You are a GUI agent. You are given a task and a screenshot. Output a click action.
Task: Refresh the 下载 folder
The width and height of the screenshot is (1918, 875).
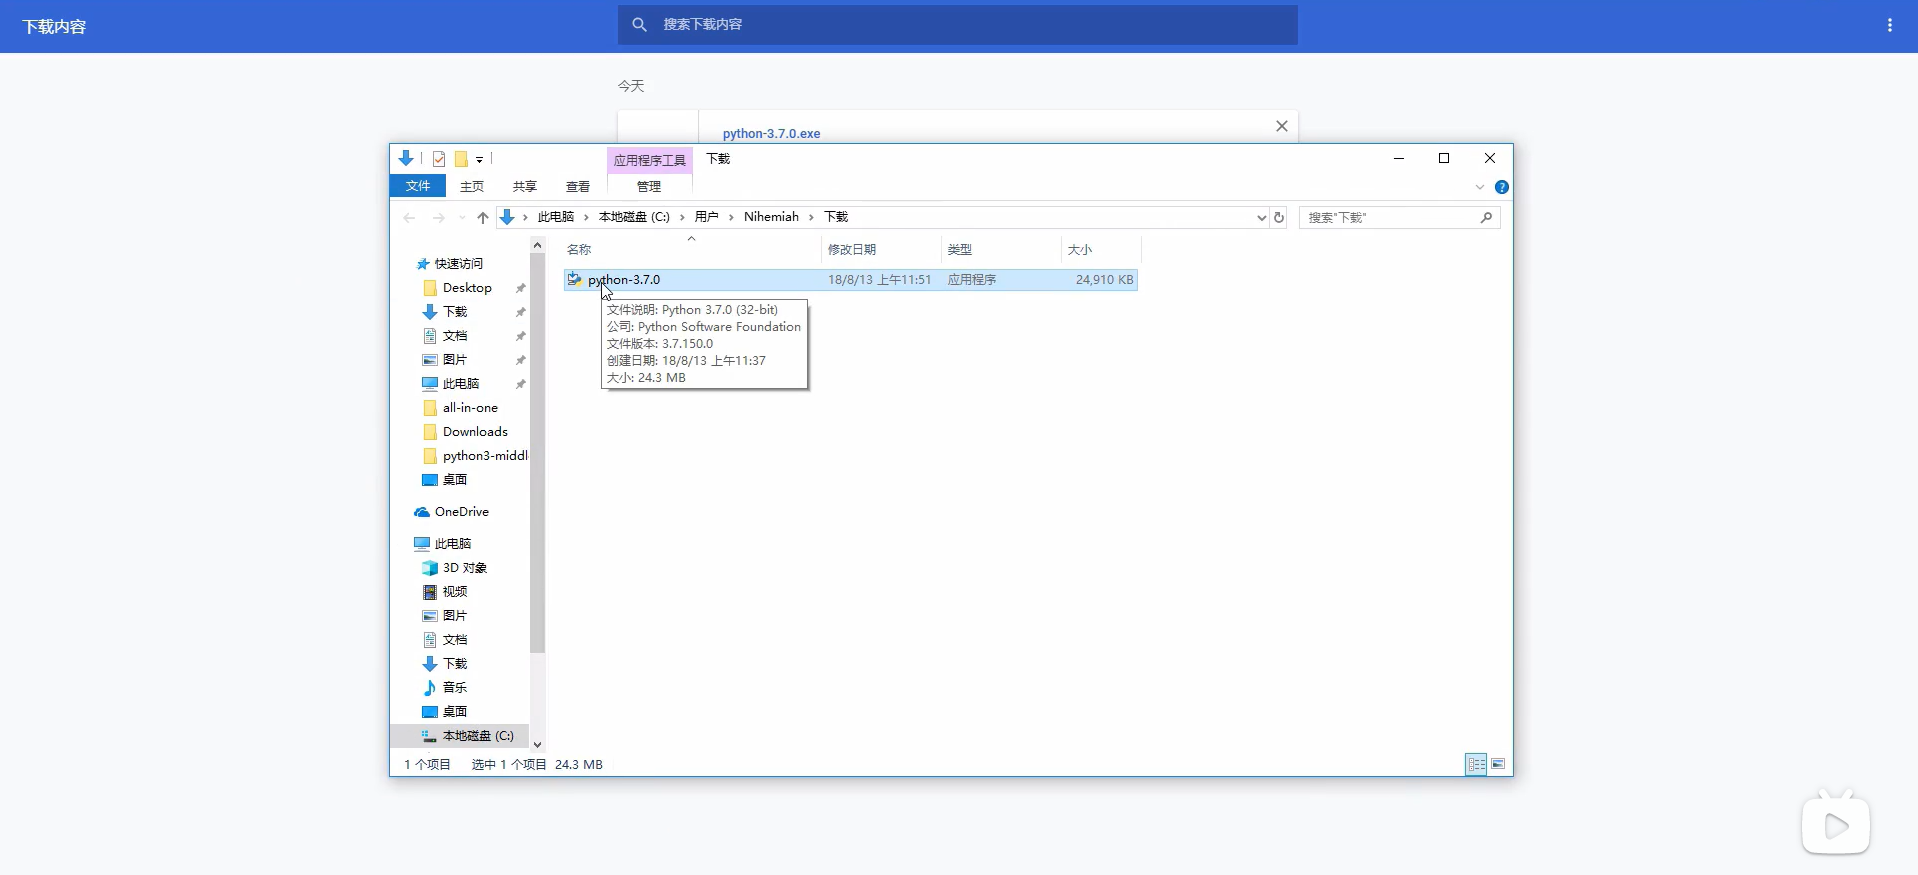pos(1278,217)
